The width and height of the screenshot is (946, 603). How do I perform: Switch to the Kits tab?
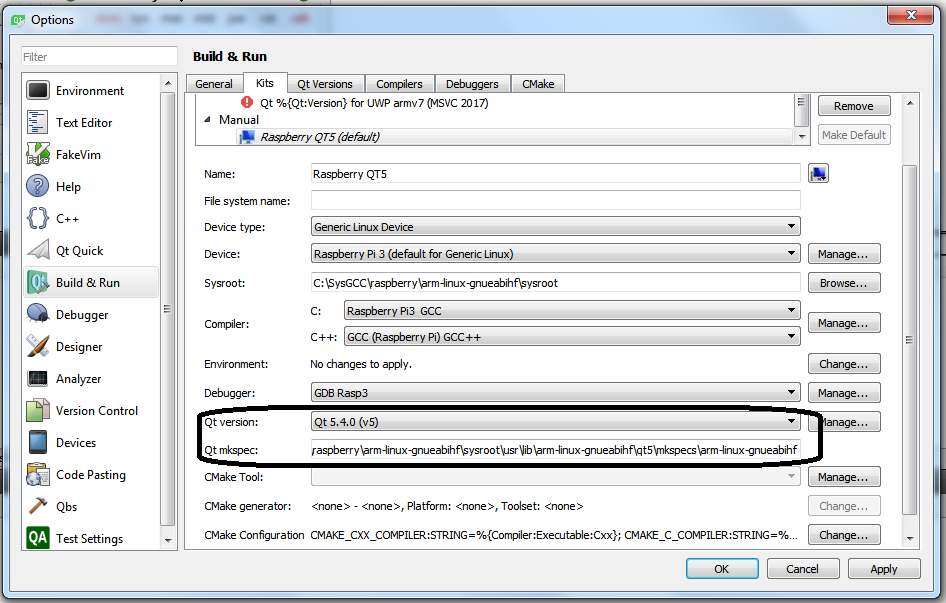264,83
